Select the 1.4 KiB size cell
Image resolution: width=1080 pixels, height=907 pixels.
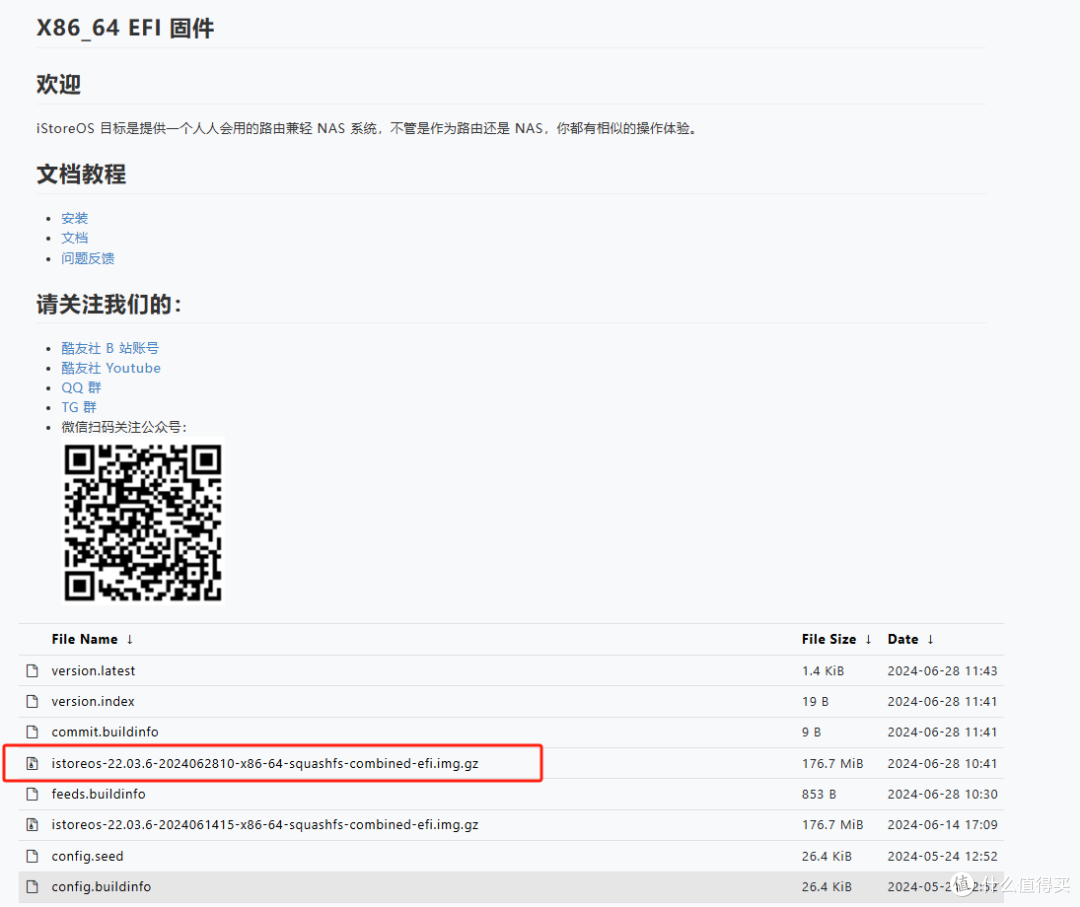(822, 671)
